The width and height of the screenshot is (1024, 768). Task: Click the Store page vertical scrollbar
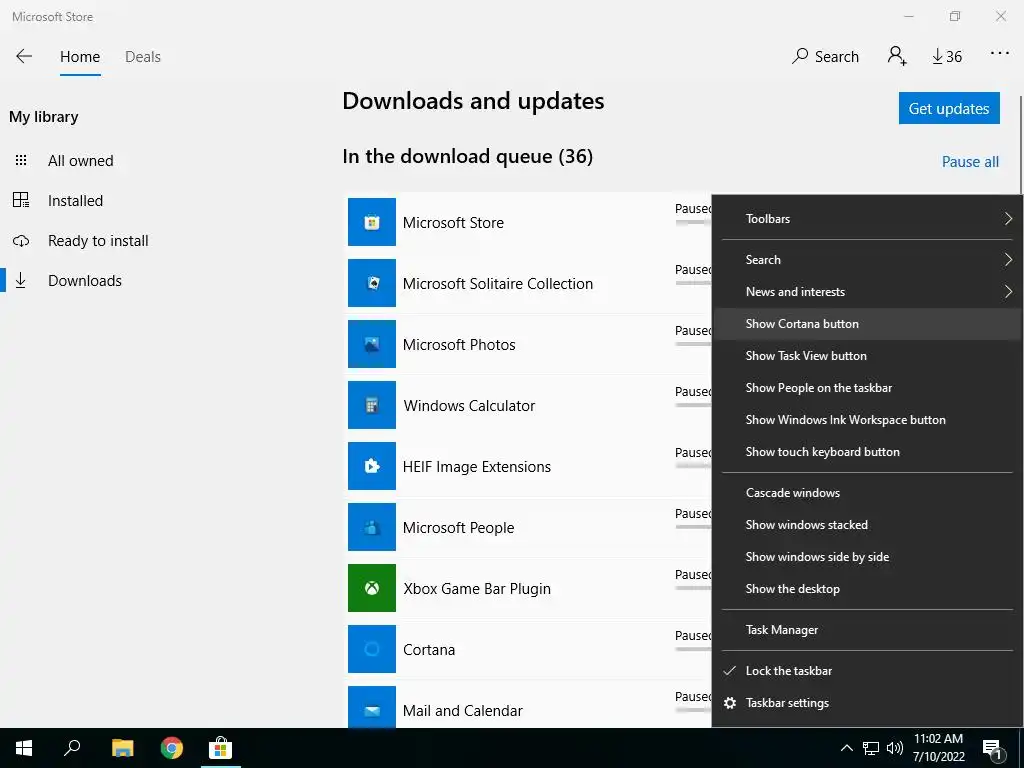(x=1019, y=145)
